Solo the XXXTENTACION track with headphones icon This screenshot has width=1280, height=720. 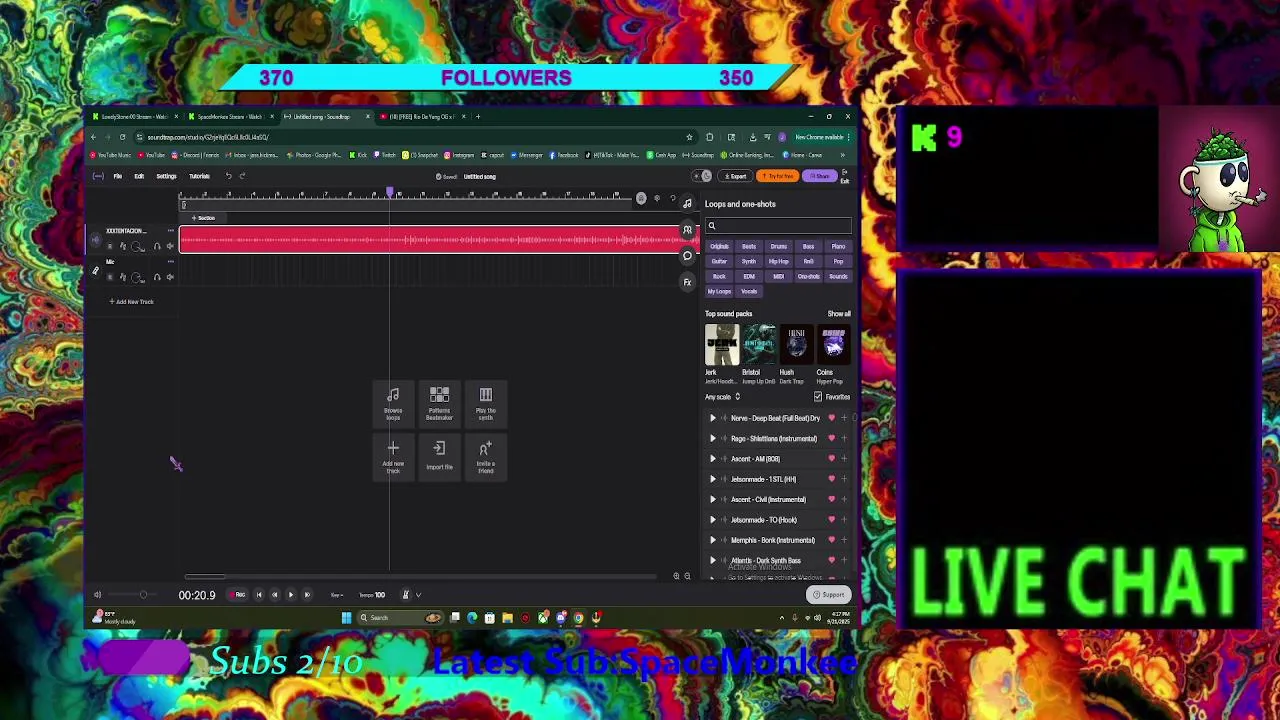tap(157, 246)
